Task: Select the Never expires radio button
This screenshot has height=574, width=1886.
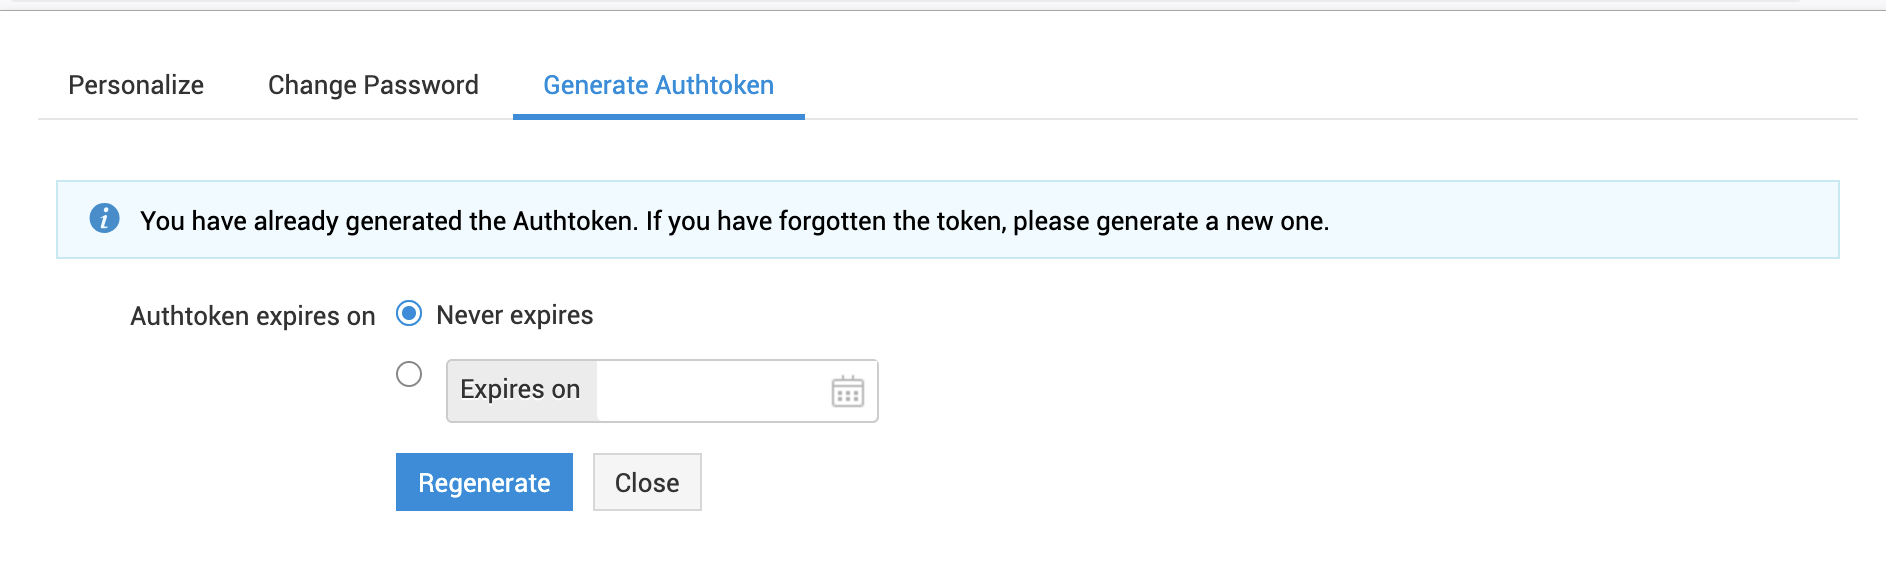Action: [x=409, y=314]
